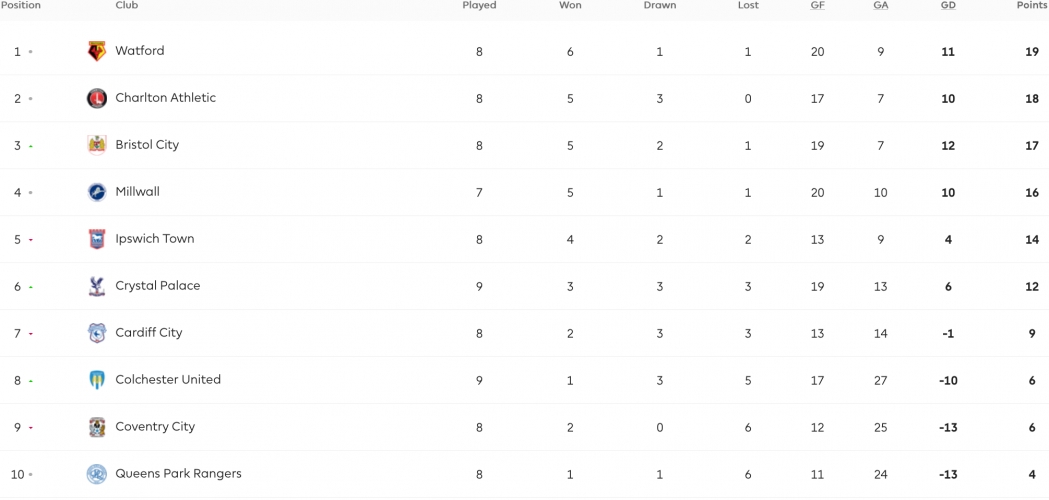This screenshot has height=500, width=1049.
Task: Click the GF column header abbreviation
Action: coord(818,5)
